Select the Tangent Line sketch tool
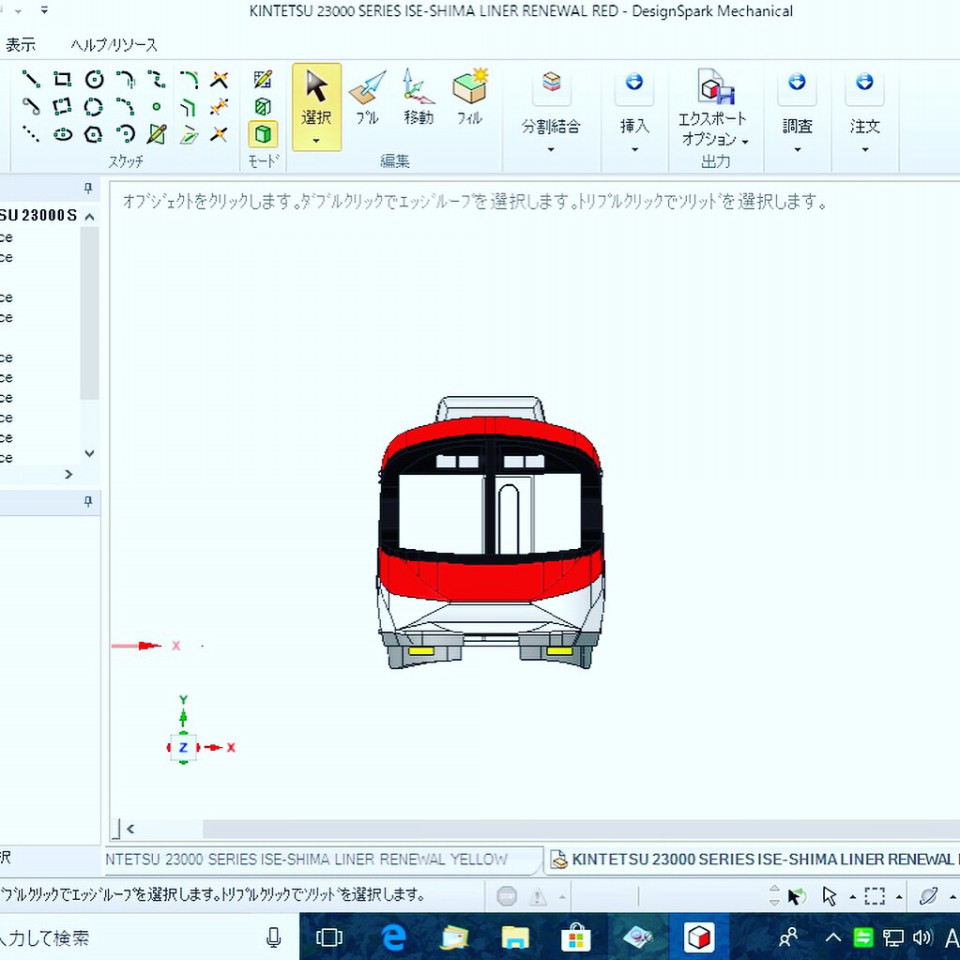 [31, 107]
